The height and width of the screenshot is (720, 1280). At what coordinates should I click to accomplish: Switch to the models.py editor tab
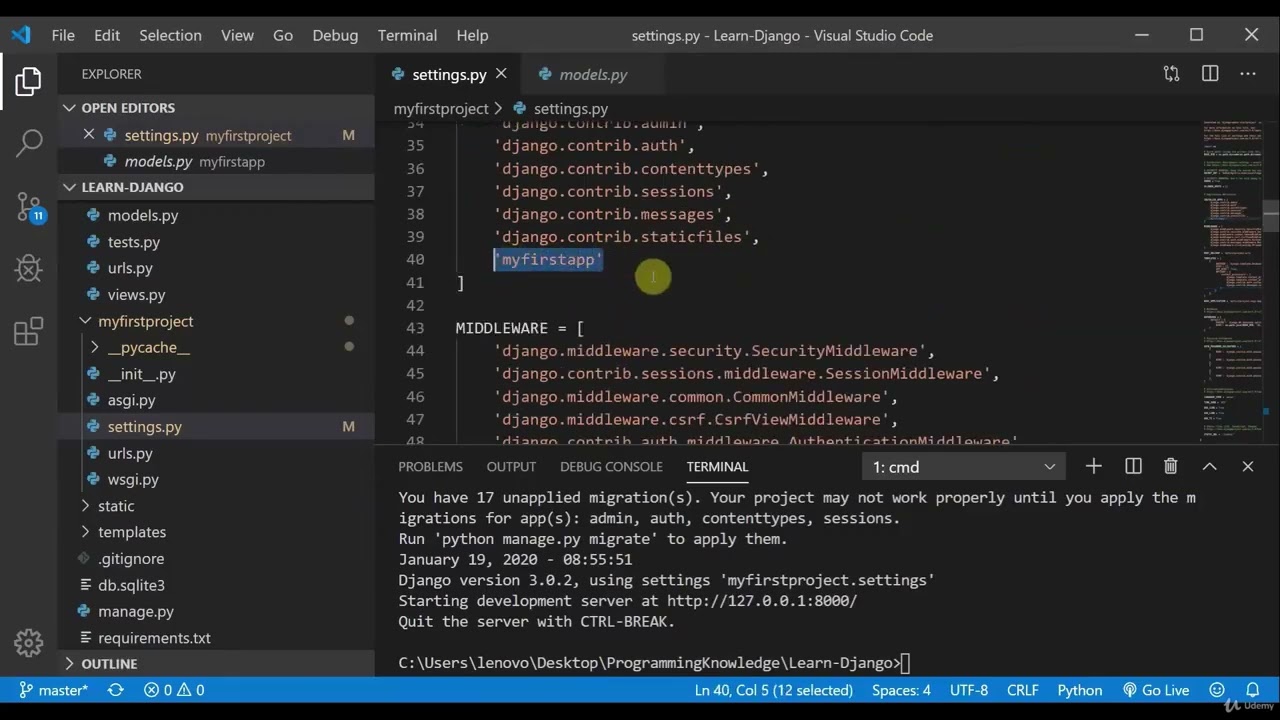(593, 74)
